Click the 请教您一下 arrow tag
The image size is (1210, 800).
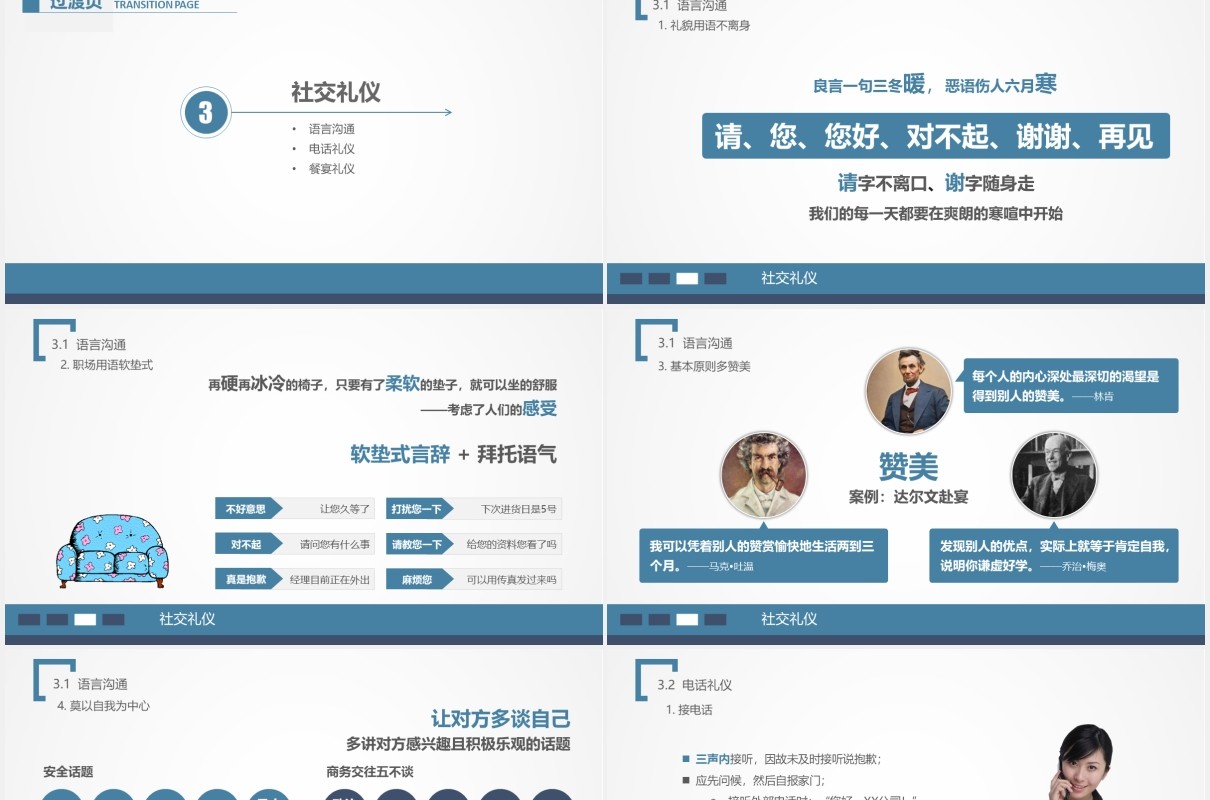(420, 544)
